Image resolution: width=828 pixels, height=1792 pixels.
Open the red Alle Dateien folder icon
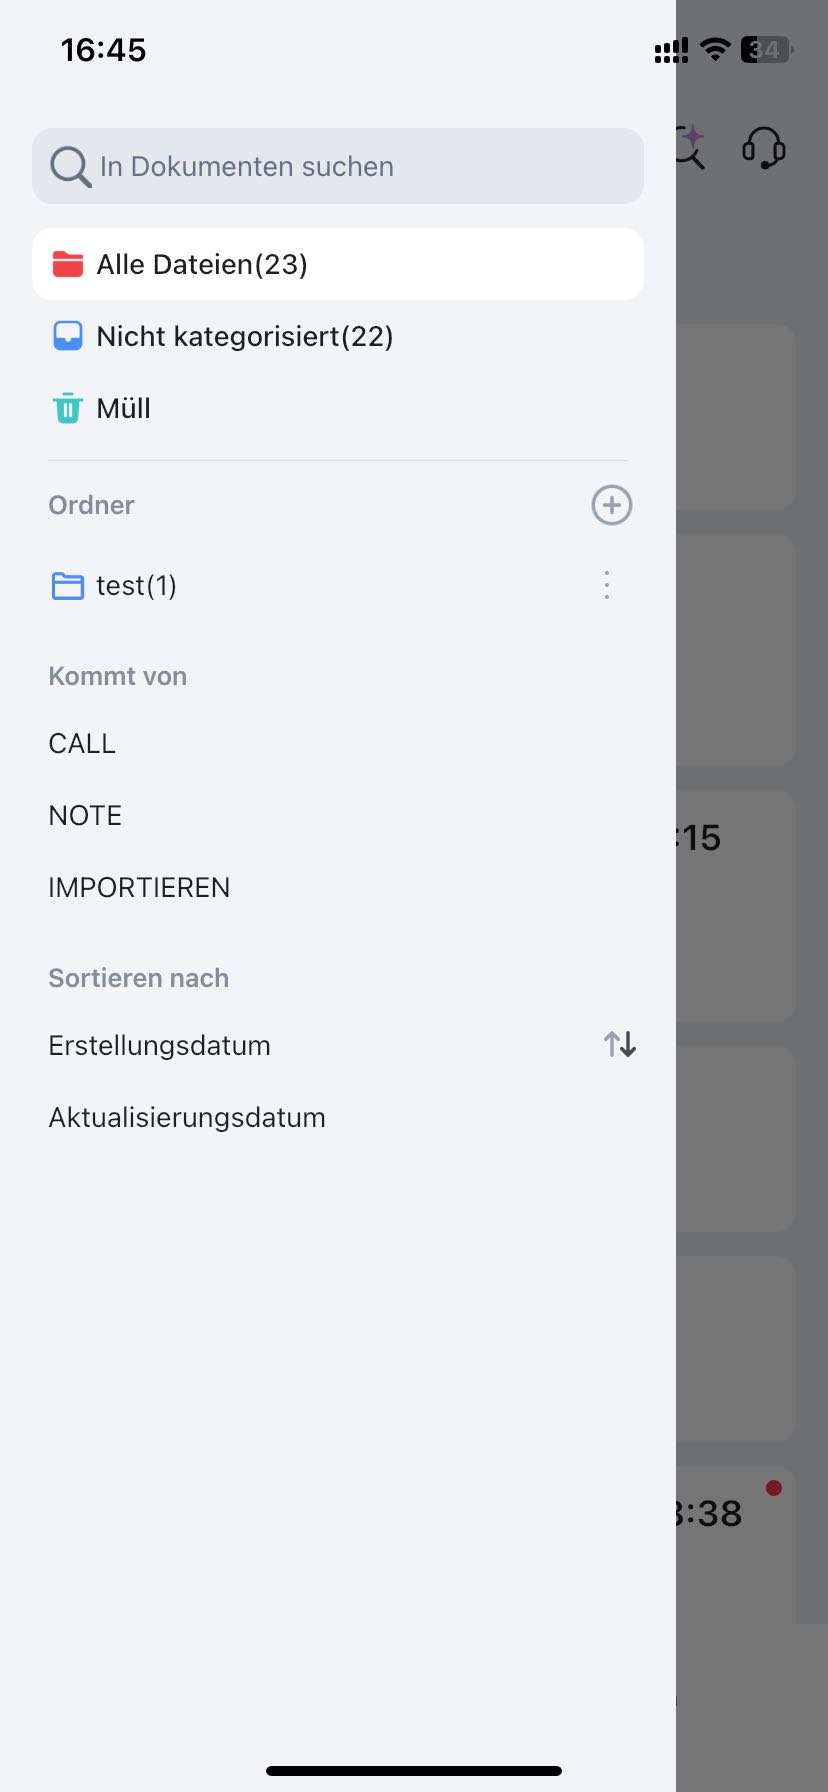[68, 264]
